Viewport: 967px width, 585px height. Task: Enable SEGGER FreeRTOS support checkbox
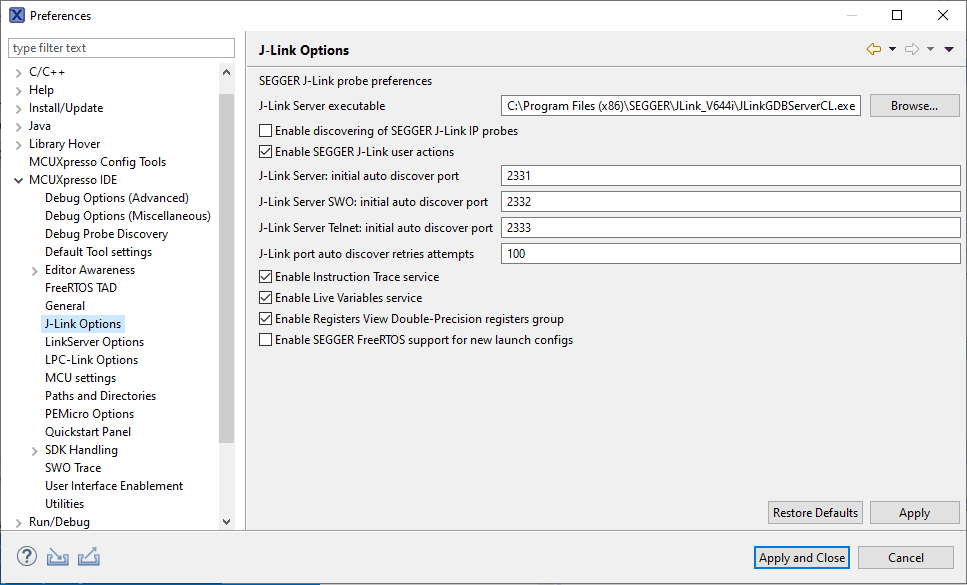[265, 340]
